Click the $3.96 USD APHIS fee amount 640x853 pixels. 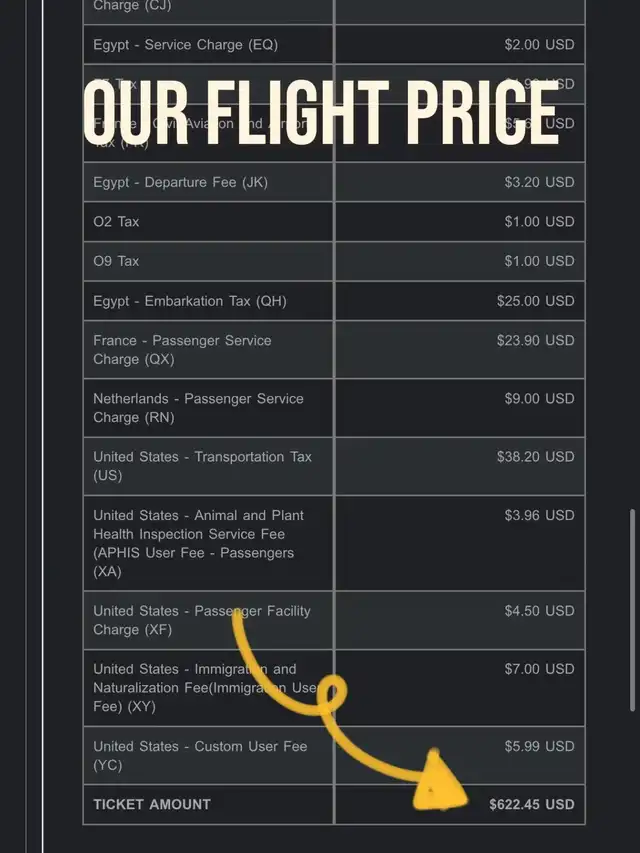539,515
